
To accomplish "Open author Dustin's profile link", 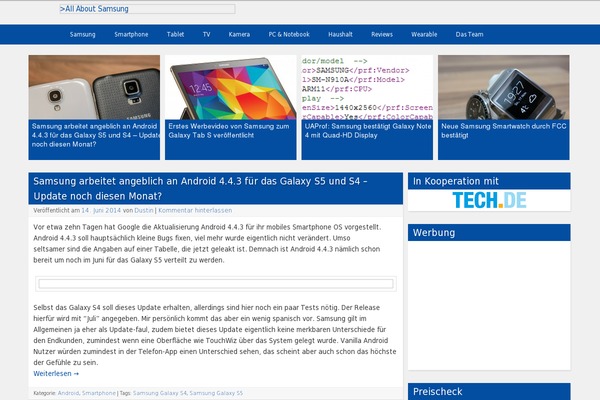I will tap(144, 210).
